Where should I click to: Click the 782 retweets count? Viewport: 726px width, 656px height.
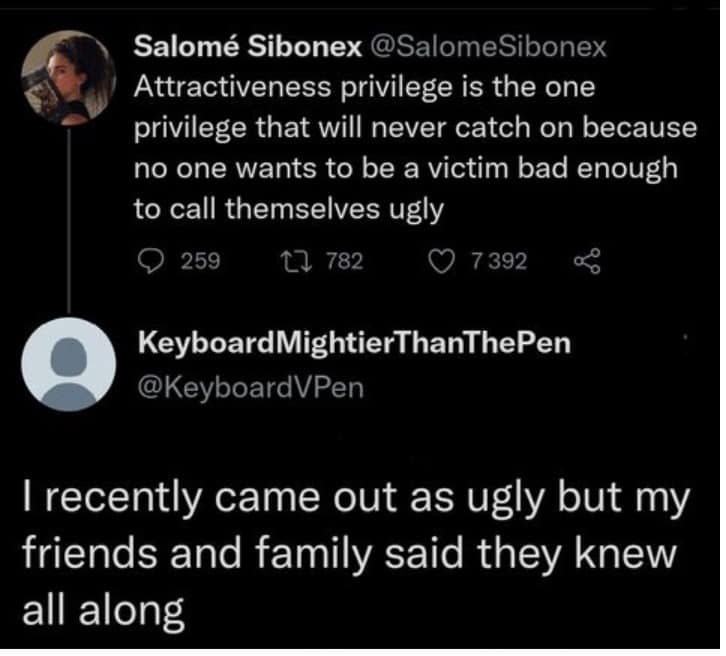tap(346, 262)
